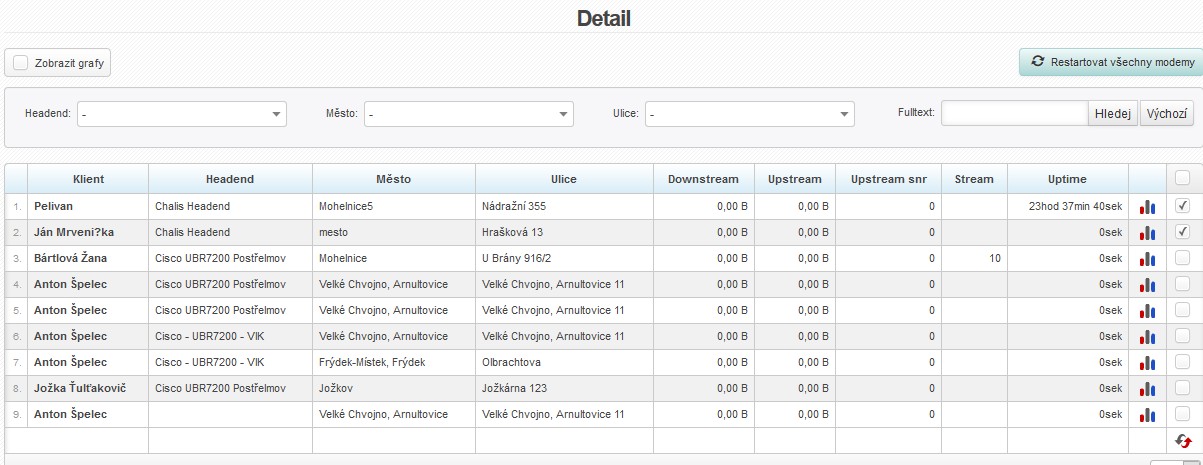Open graph icon for row 9 Anton Špelec
This screenshot has width=1203, height=465.
click(x=1147, y=415)
